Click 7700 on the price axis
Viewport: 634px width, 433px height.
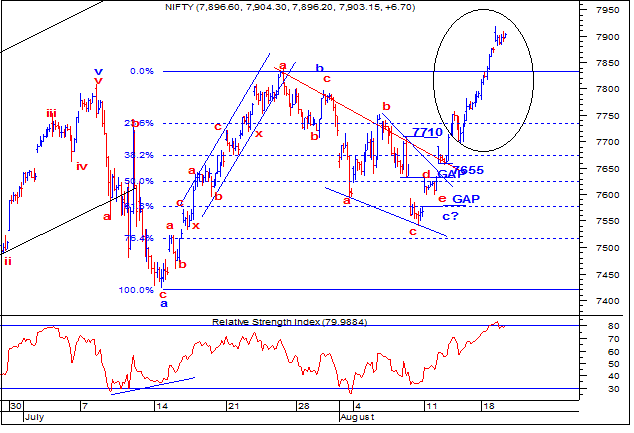click(608, 142)
